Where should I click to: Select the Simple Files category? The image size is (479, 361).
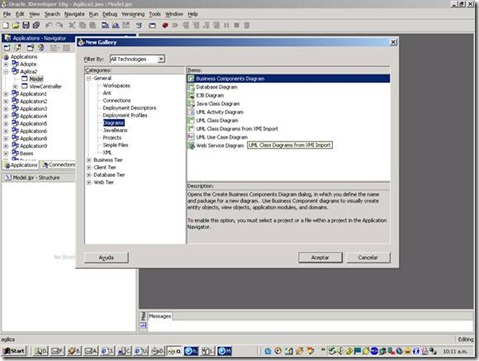point(115,145)
